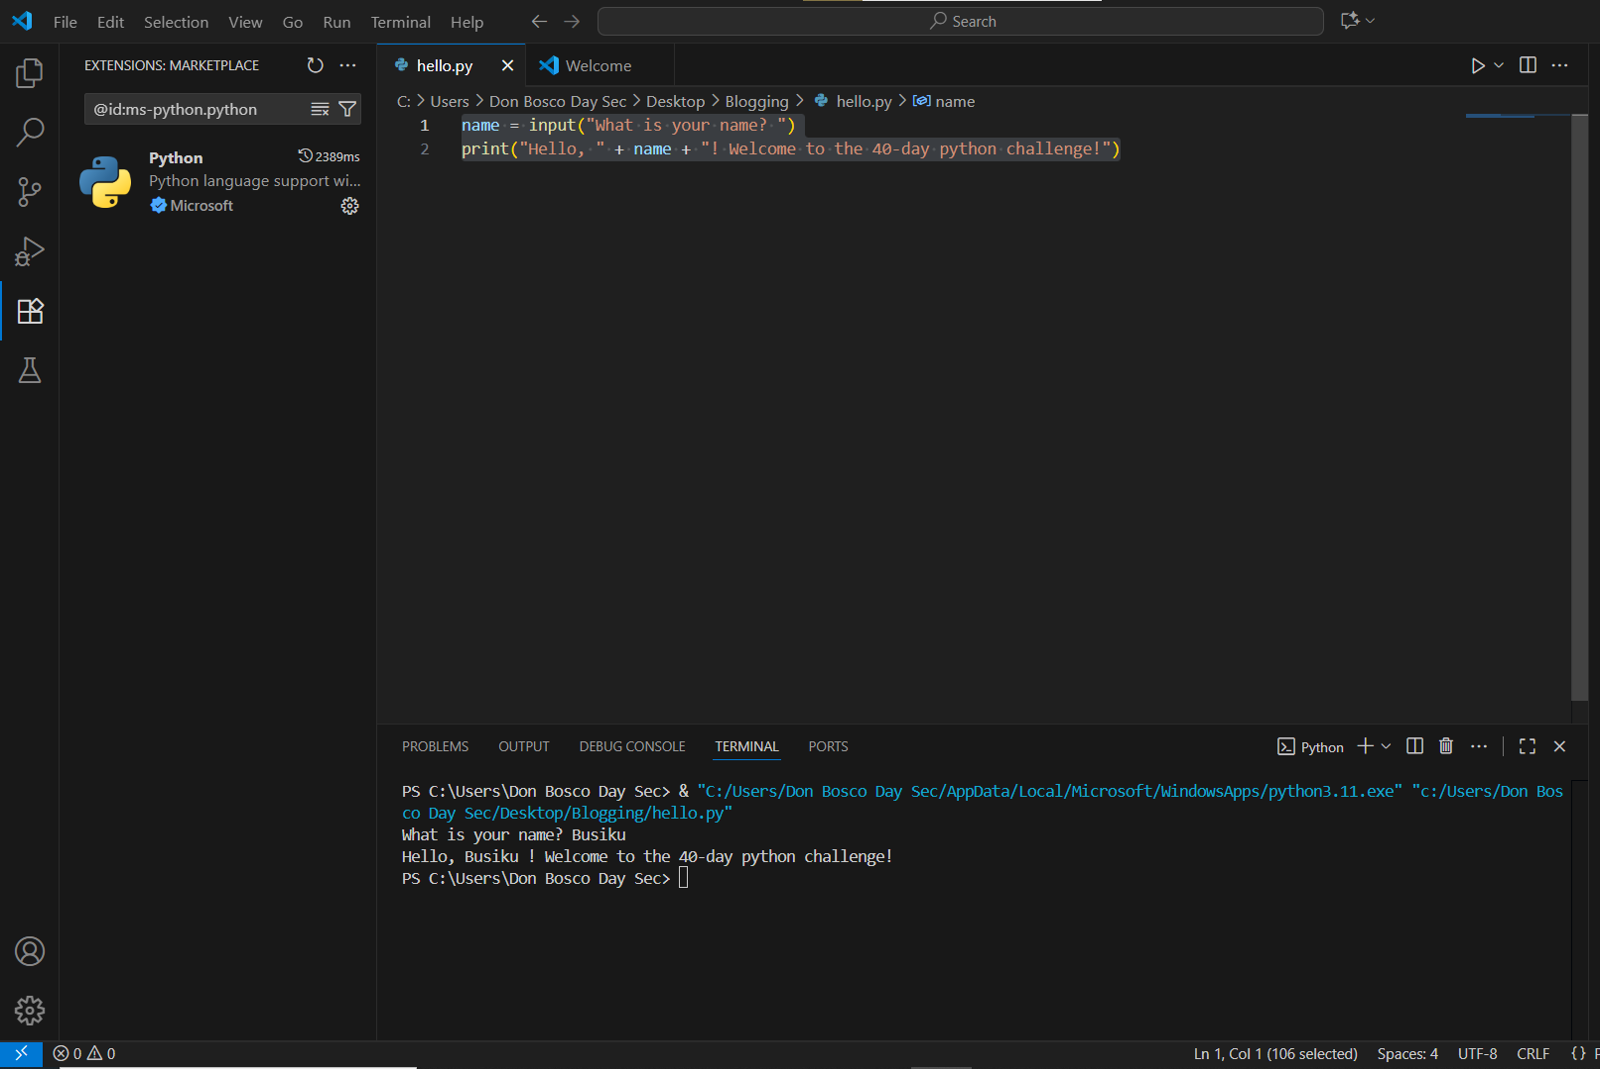Open the Copilot chat dropdown in title bar
The image size is (1600, 1069).
point(1370,21)
